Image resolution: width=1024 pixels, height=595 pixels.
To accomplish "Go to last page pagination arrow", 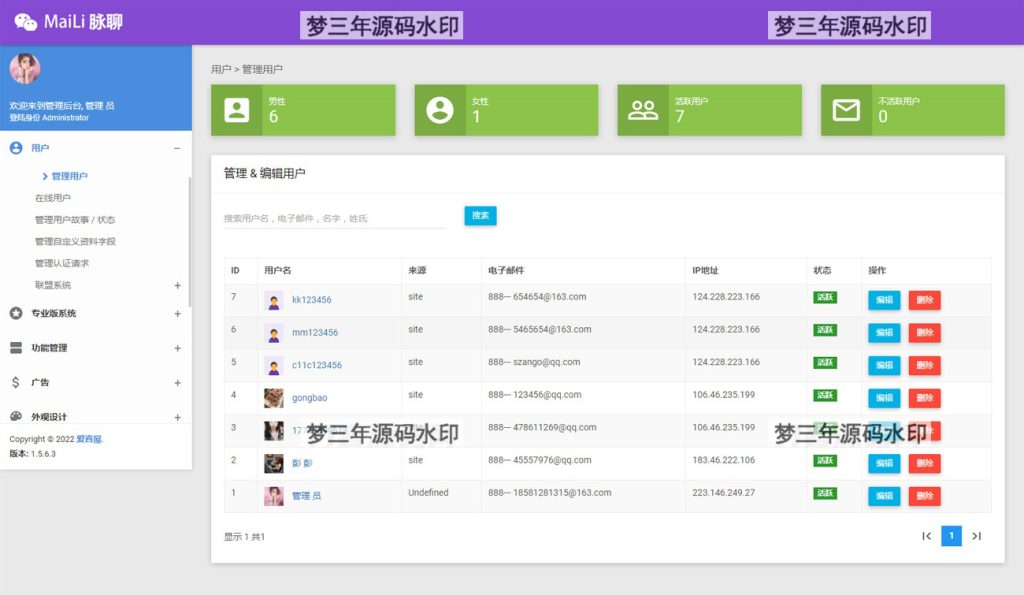I will 977,536.
